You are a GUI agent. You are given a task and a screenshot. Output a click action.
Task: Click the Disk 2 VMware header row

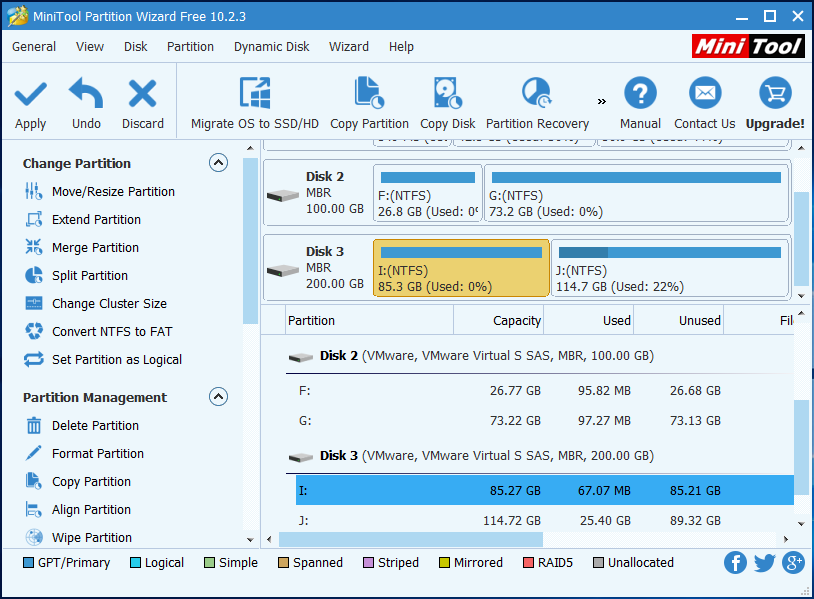pos(540,356)
